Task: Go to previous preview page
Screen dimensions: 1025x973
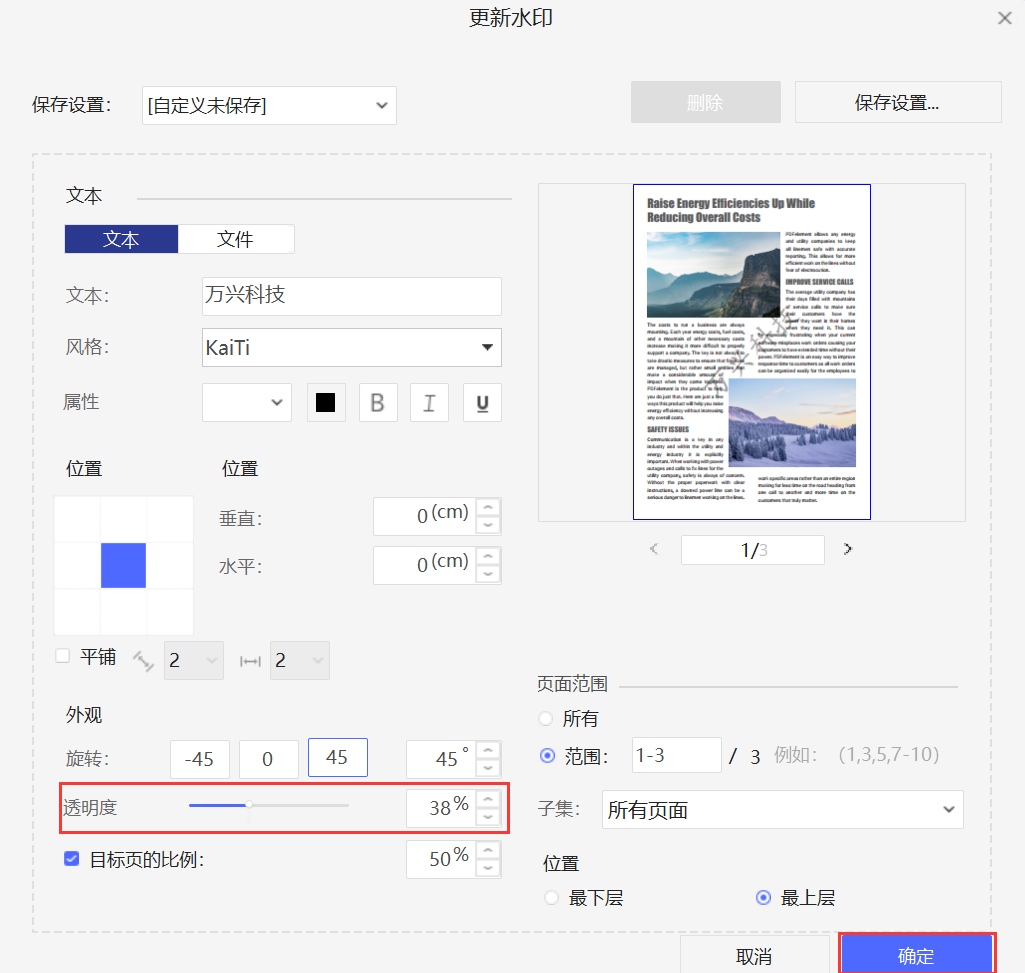Action: tap(655, 549)
